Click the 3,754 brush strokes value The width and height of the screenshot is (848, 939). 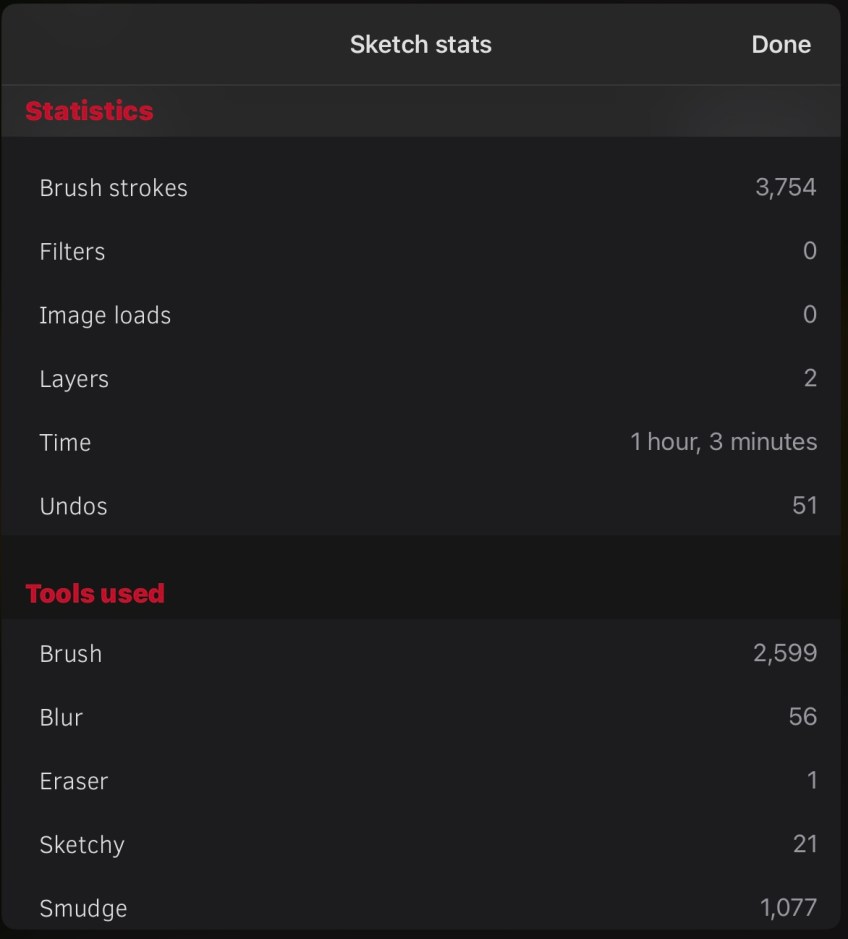coord(786,188)
